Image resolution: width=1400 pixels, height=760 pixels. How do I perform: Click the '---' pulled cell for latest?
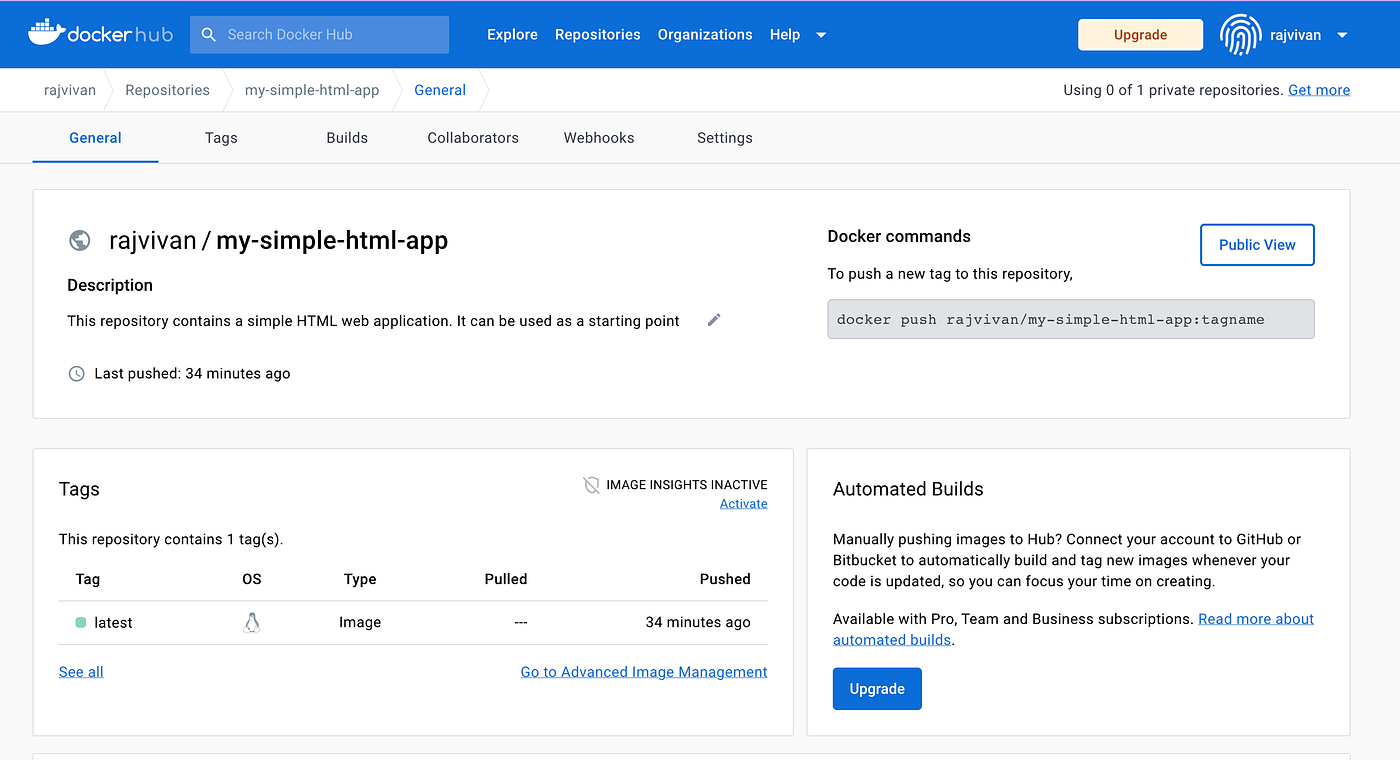click(x=520, y=623)
